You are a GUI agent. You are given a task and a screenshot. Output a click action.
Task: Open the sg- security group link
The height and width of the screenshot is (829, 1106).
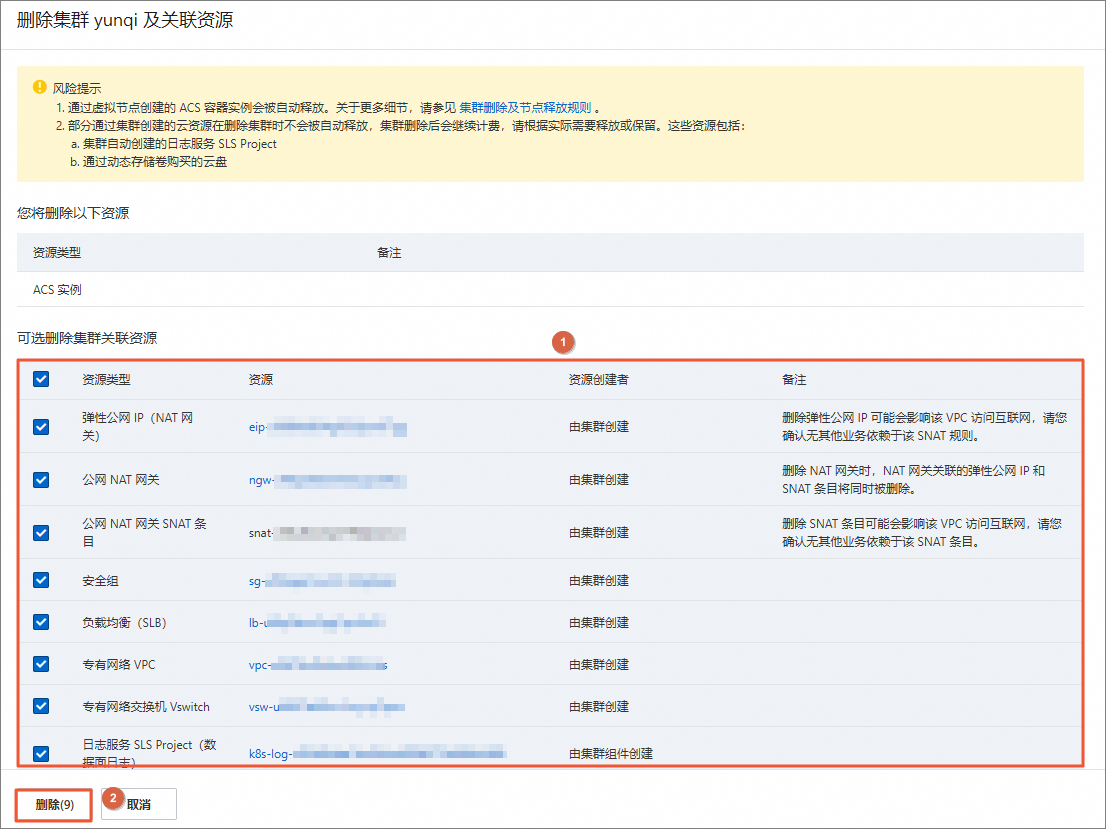(322, 581)
